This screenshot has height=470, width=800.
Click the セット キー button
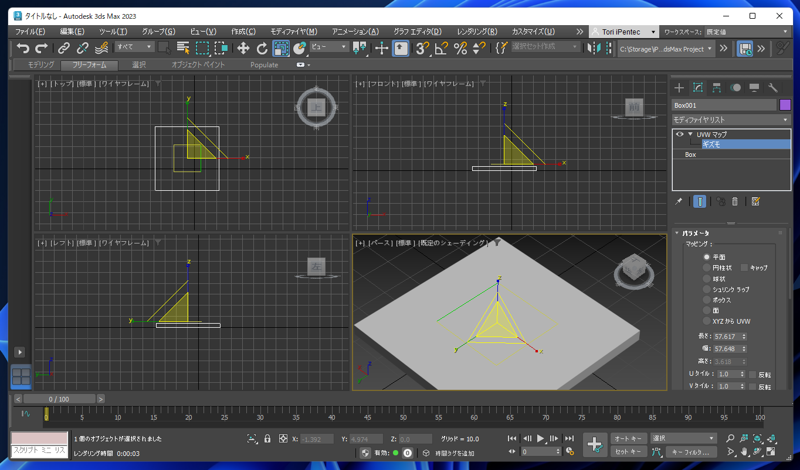628,452
